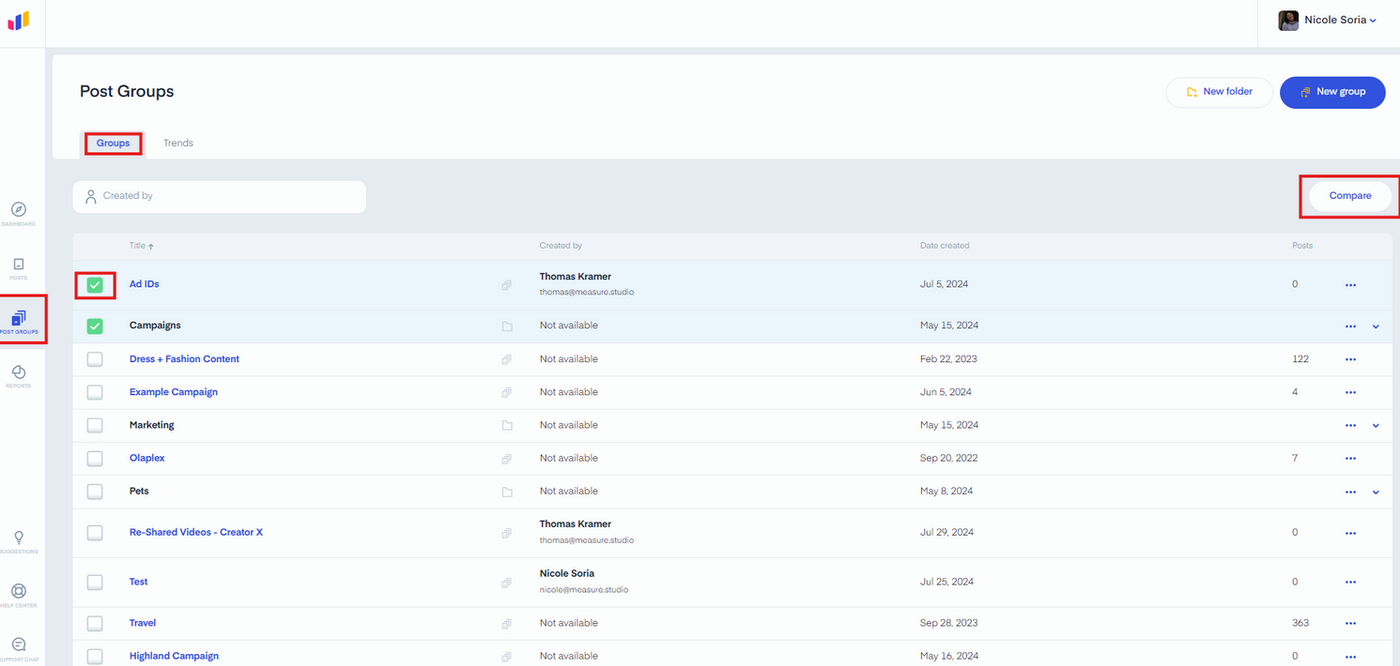Image resolution: width=1400 pixels, height=666 pixels.
Task: Open the Reports sidebar icon
Action: pyautogui.click(x=18, y=372)
